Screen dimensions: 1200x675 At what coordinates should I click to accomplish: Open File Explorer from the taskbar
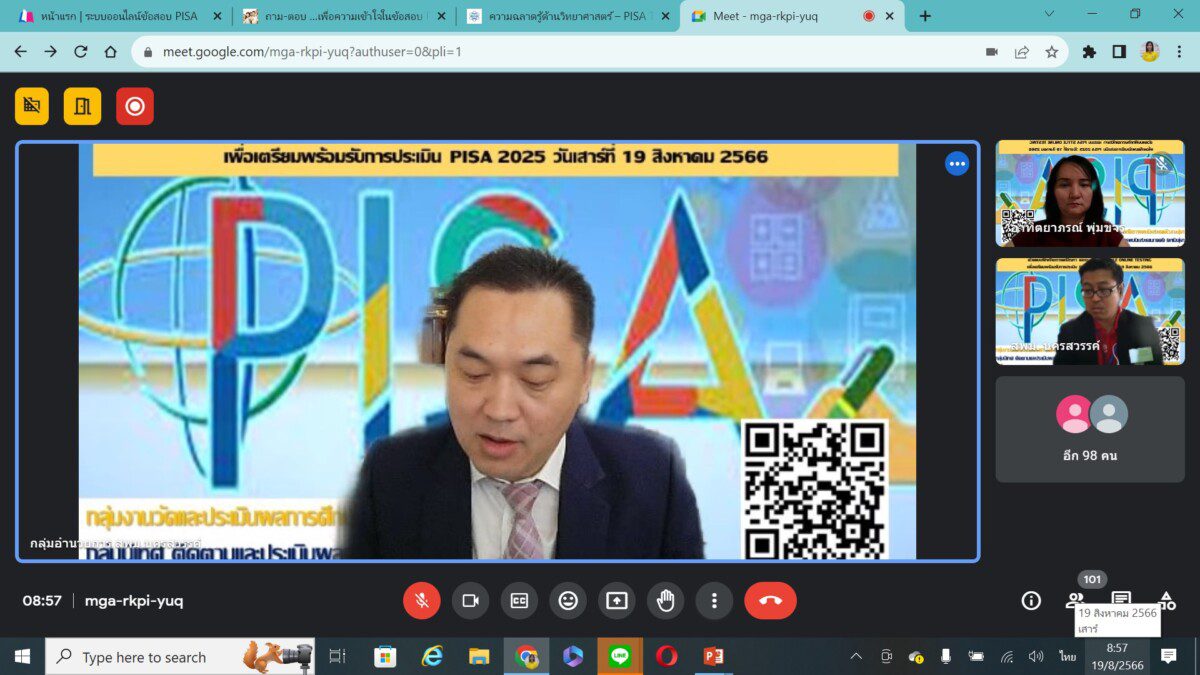click(479, 657)
